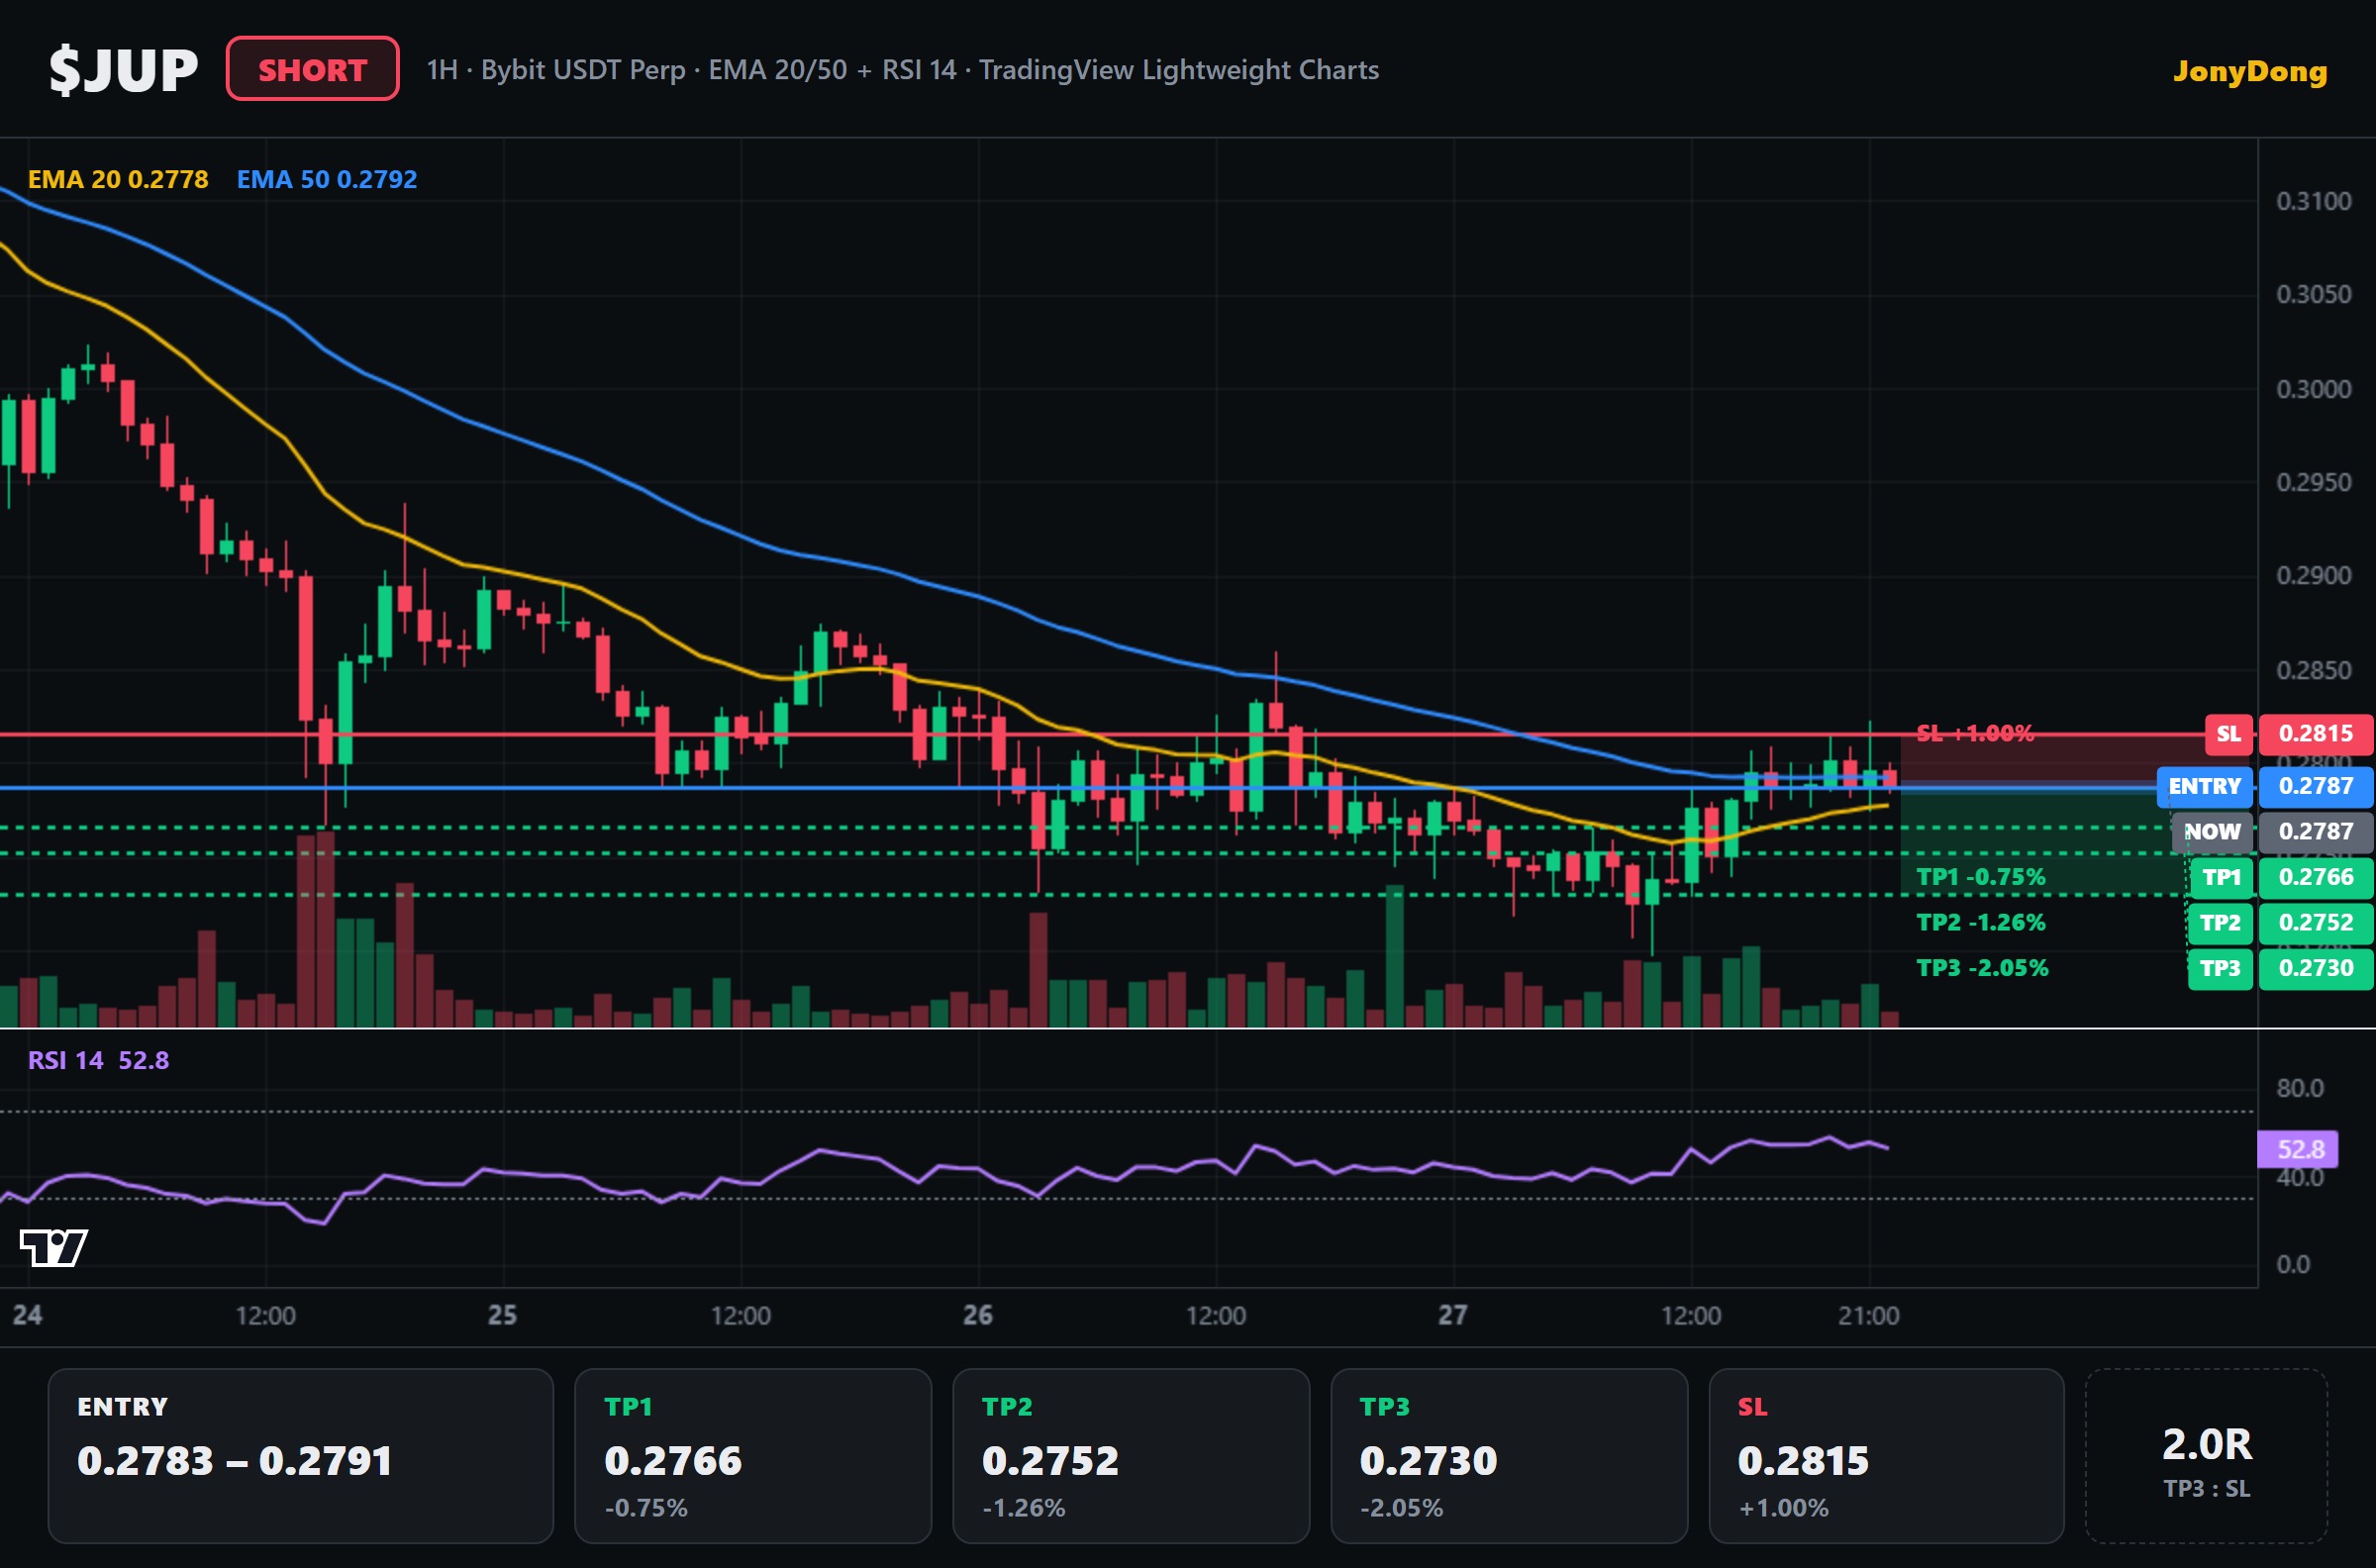Select the EMA 20 0.2778 legend
The height and width of the screenshot is (1568, 2376).
point(118,179)
